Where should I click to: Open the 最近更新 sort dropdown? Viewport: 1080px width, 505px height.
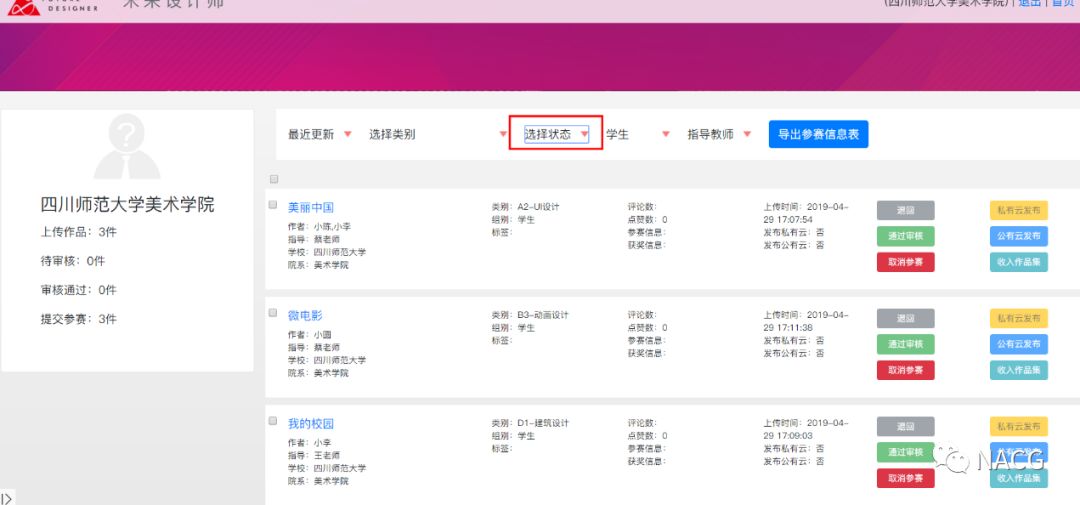[x=320, y=134]
